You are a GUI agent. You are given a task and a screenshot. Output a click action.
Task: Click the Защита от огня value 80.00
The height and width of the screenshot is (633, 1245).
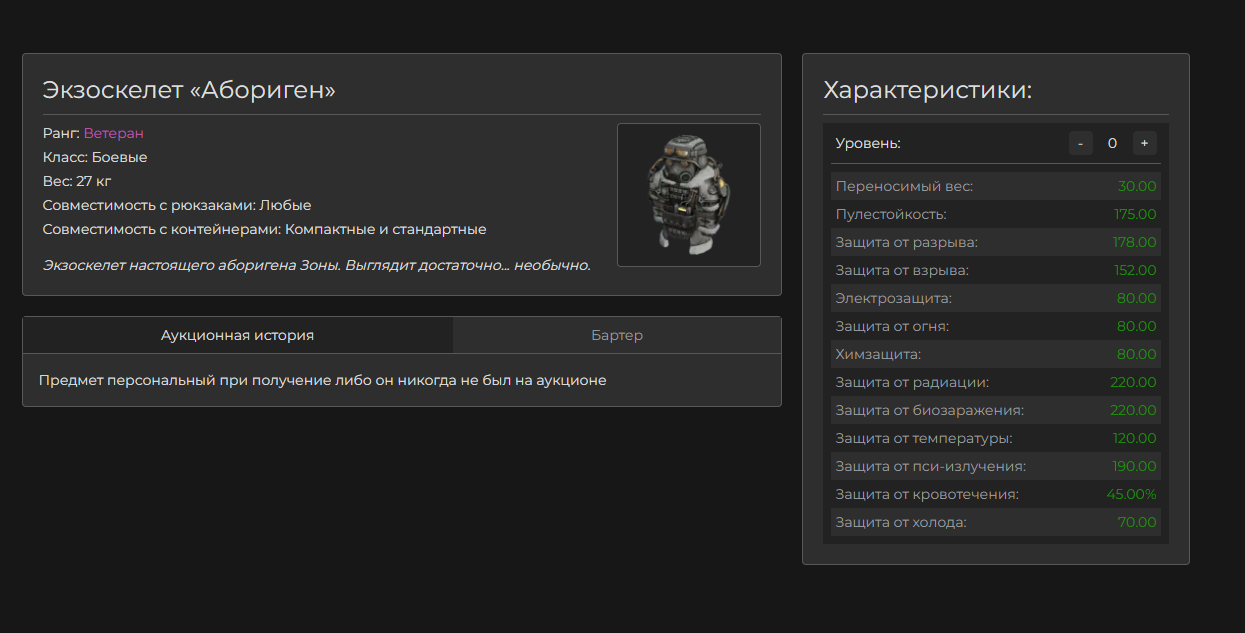pos(1137,326)
